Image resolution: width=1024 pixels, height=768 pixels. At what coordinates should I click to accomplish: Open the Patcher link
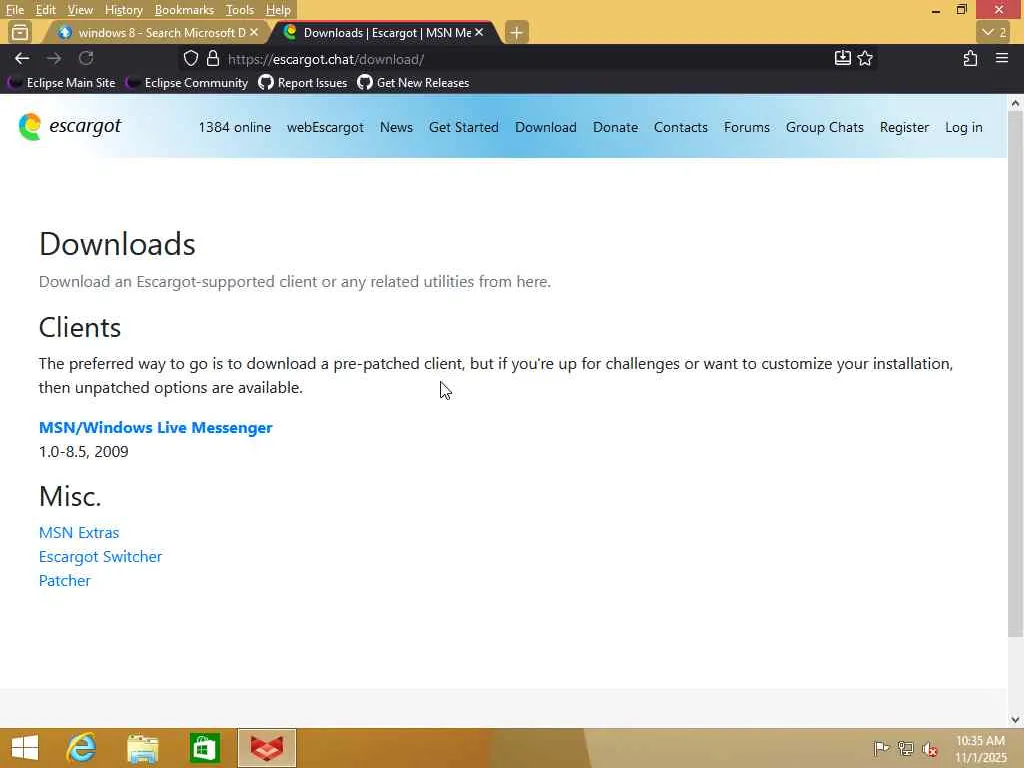pyautogui.click(x=65, y=581)
